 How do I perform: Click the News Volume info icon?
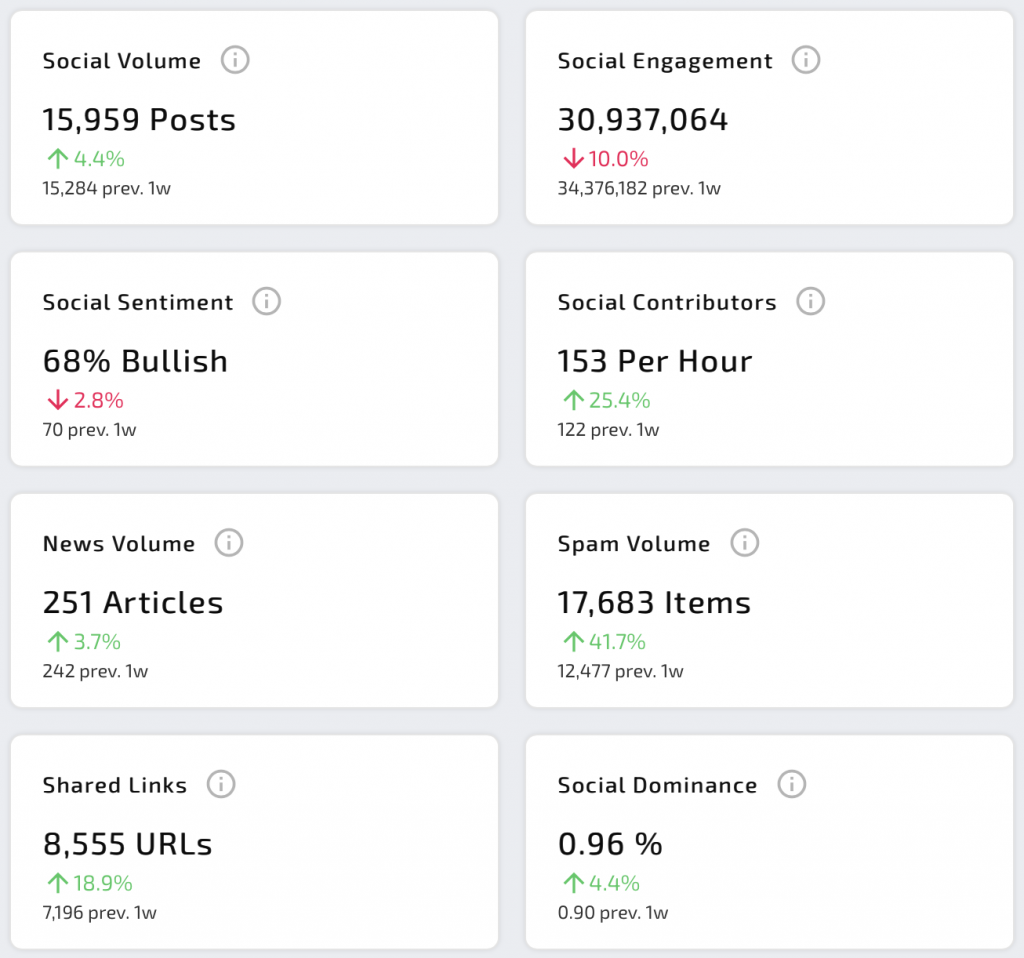coord(229,543)
